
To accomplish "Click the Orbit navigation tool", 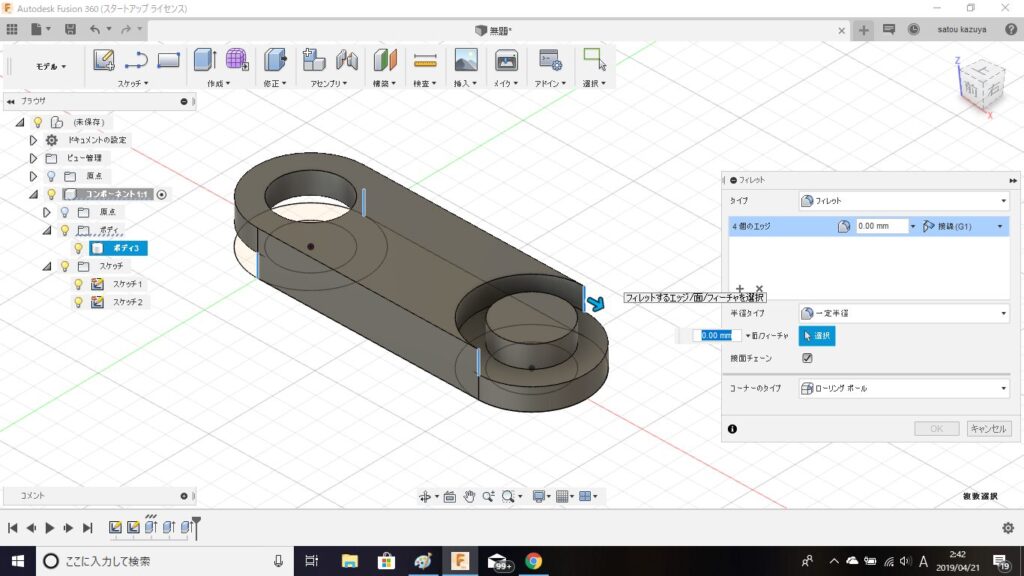I will click(424, 497).
